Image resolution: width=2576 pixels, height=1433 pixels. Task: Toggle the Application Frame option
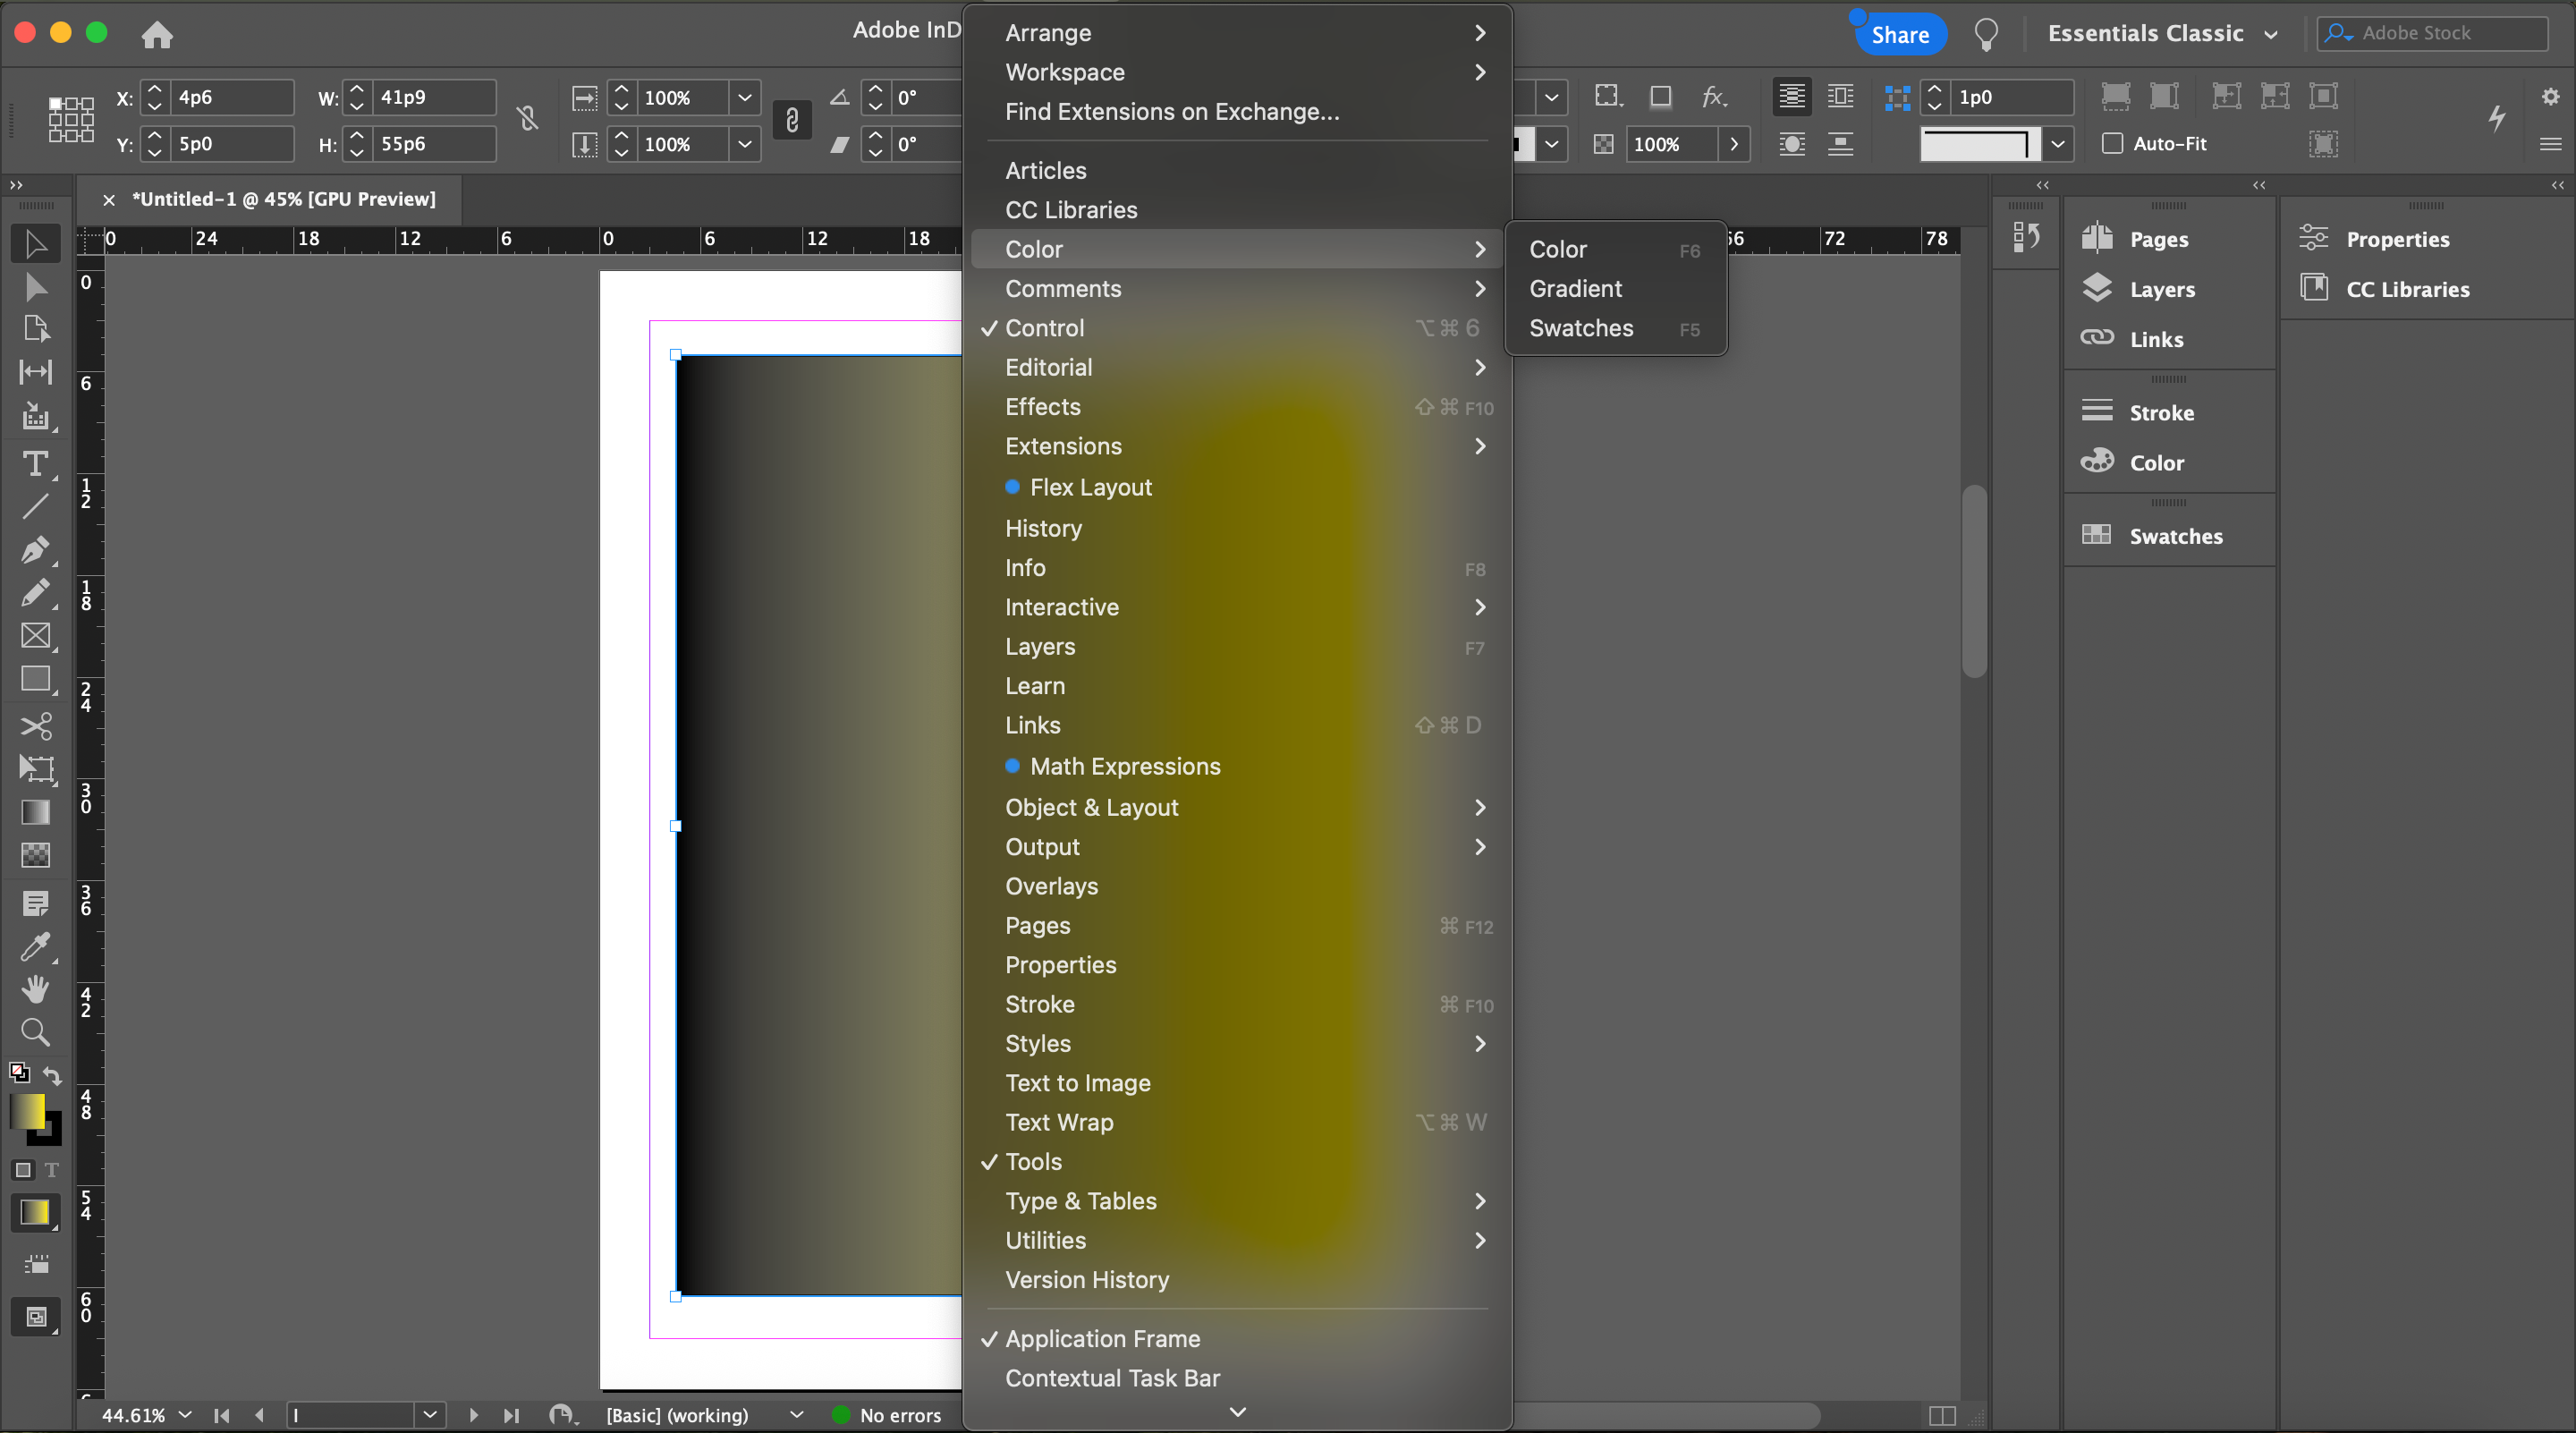point(1102,1338)
